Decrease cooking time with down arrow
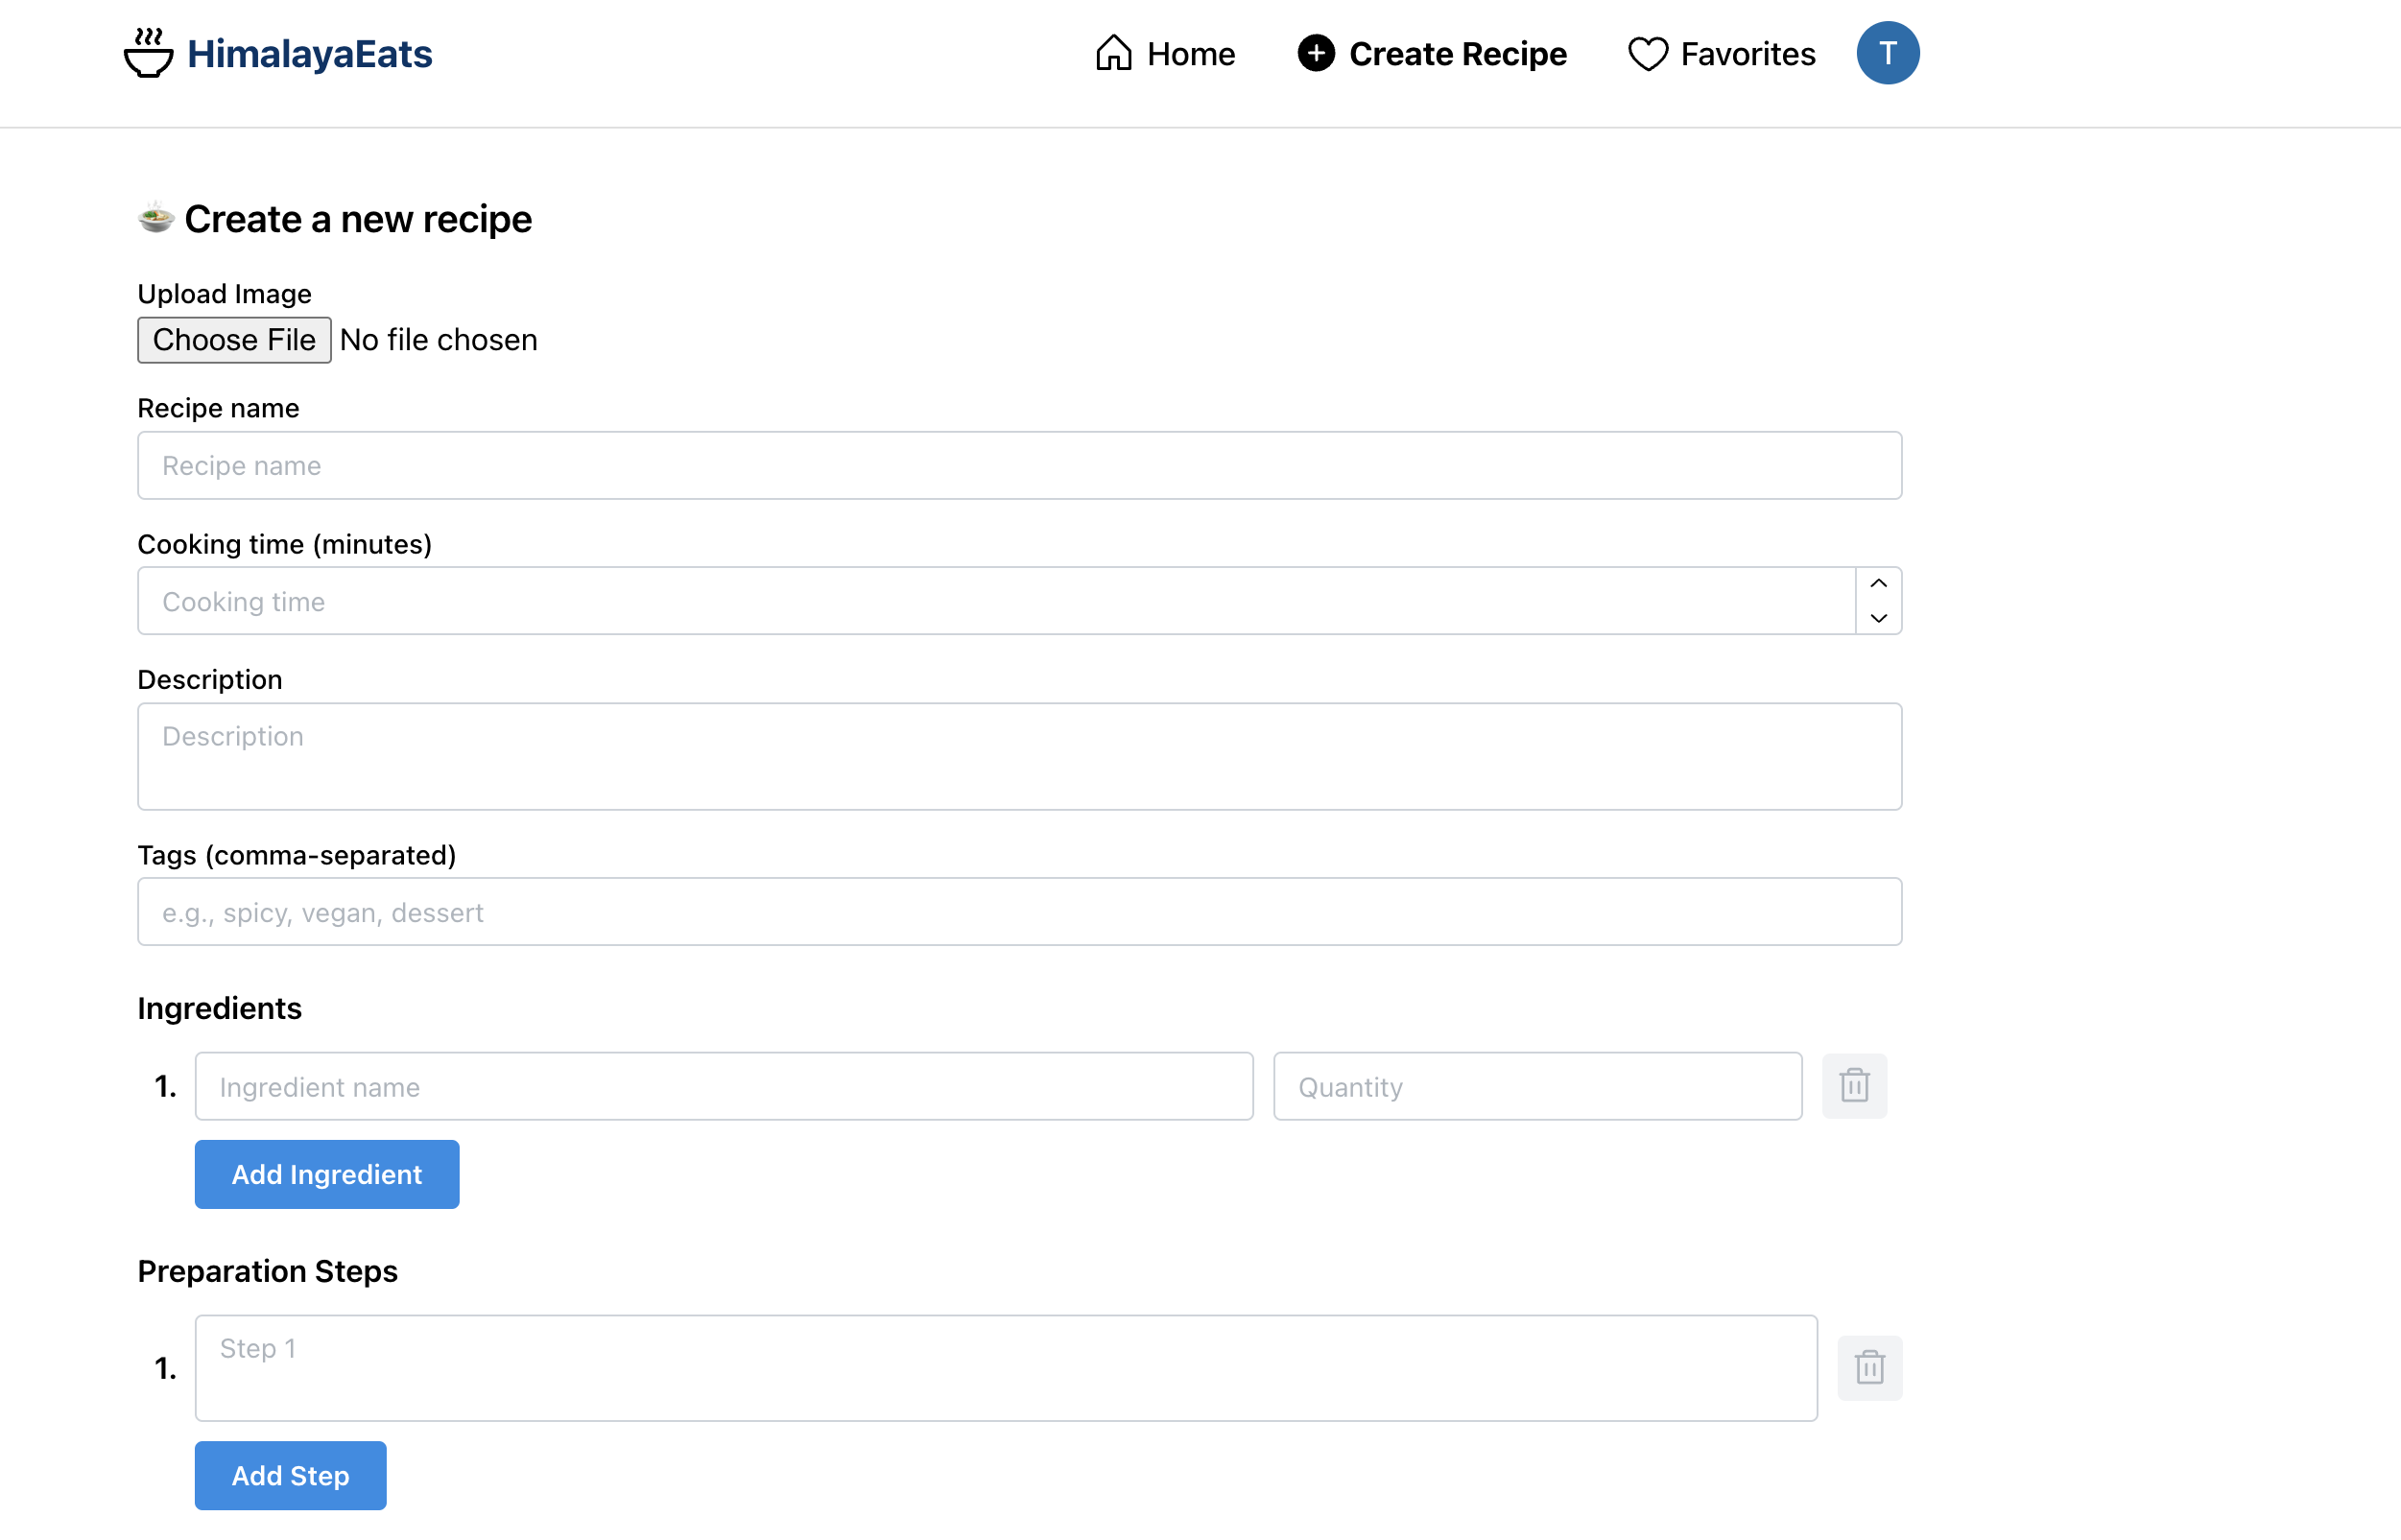 [x=1878, y=618]
